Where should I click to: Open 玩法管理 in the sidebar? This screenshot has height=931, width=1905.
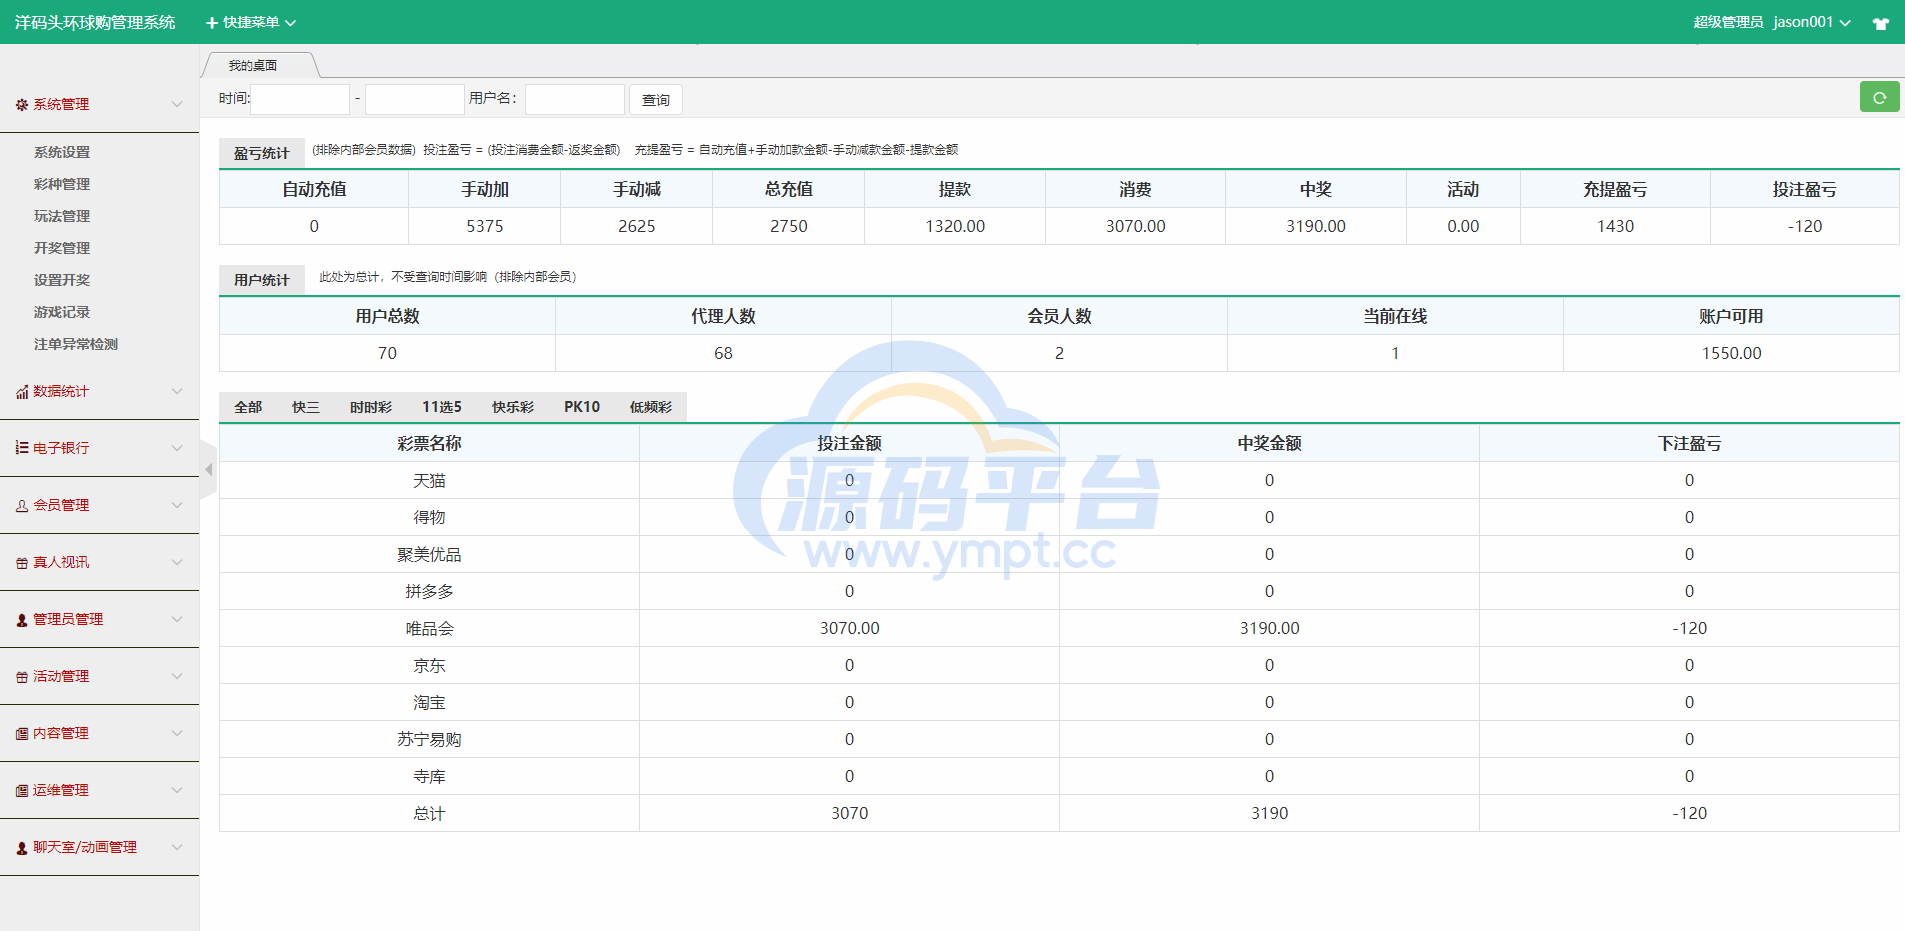click(62, 216)
